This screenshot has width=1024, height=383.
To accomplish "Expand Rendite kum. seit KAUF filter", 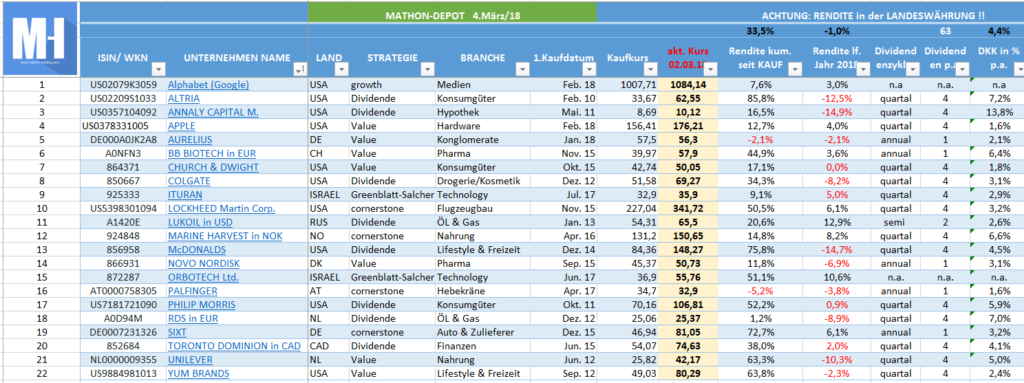I will [795, 69].
